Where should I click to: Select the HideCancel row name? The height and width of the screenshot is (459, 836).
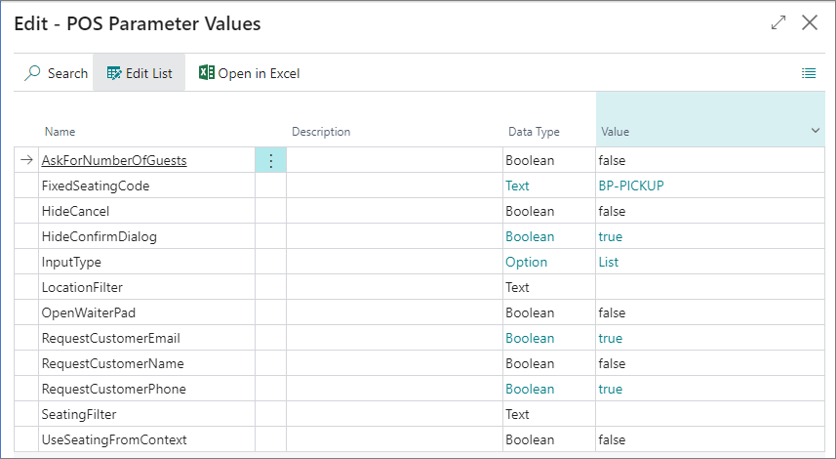click(x=75, y=211)
